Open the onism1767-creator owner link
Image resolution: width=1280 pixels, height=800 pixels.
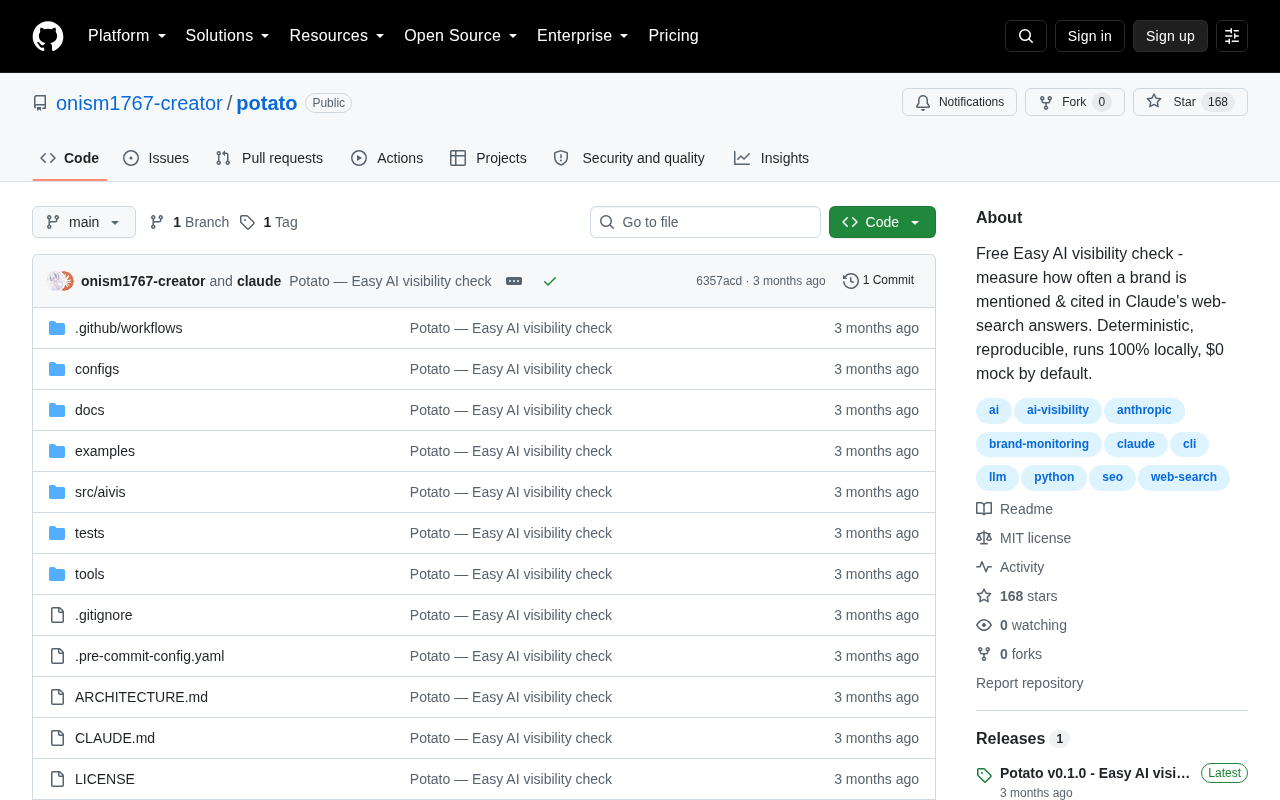coord(139,103)
